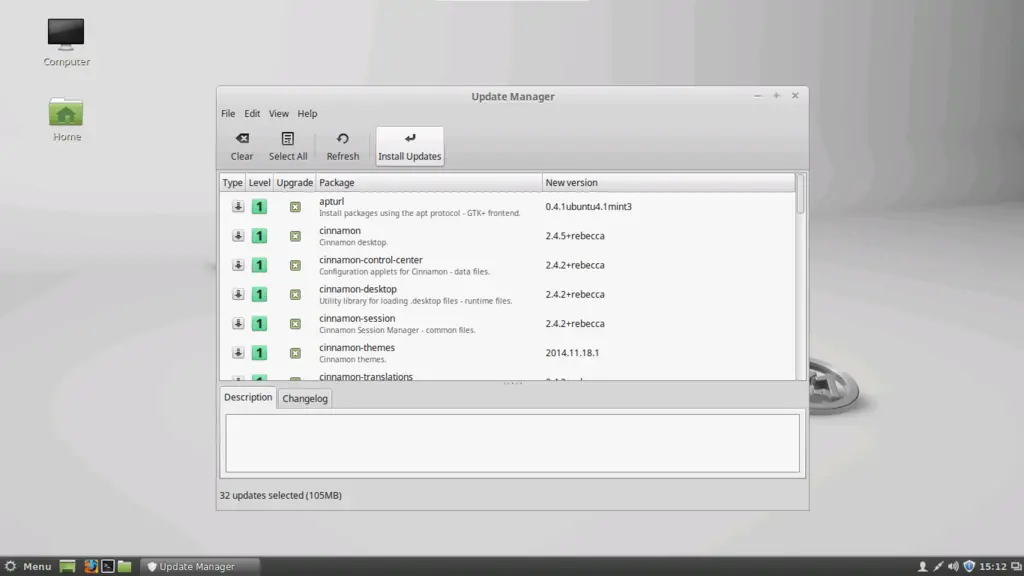The image size is (1024, 576).
Task: Toggle cinnamon-control-center upgrade checkbox
Action: pyautogui.click(x=295, y=266)
